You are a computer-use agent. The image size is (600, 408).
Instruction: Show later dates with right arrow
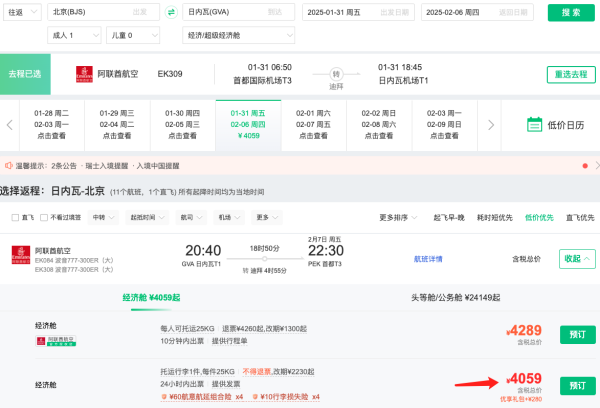pyautogui.click(x=491, y=125)
